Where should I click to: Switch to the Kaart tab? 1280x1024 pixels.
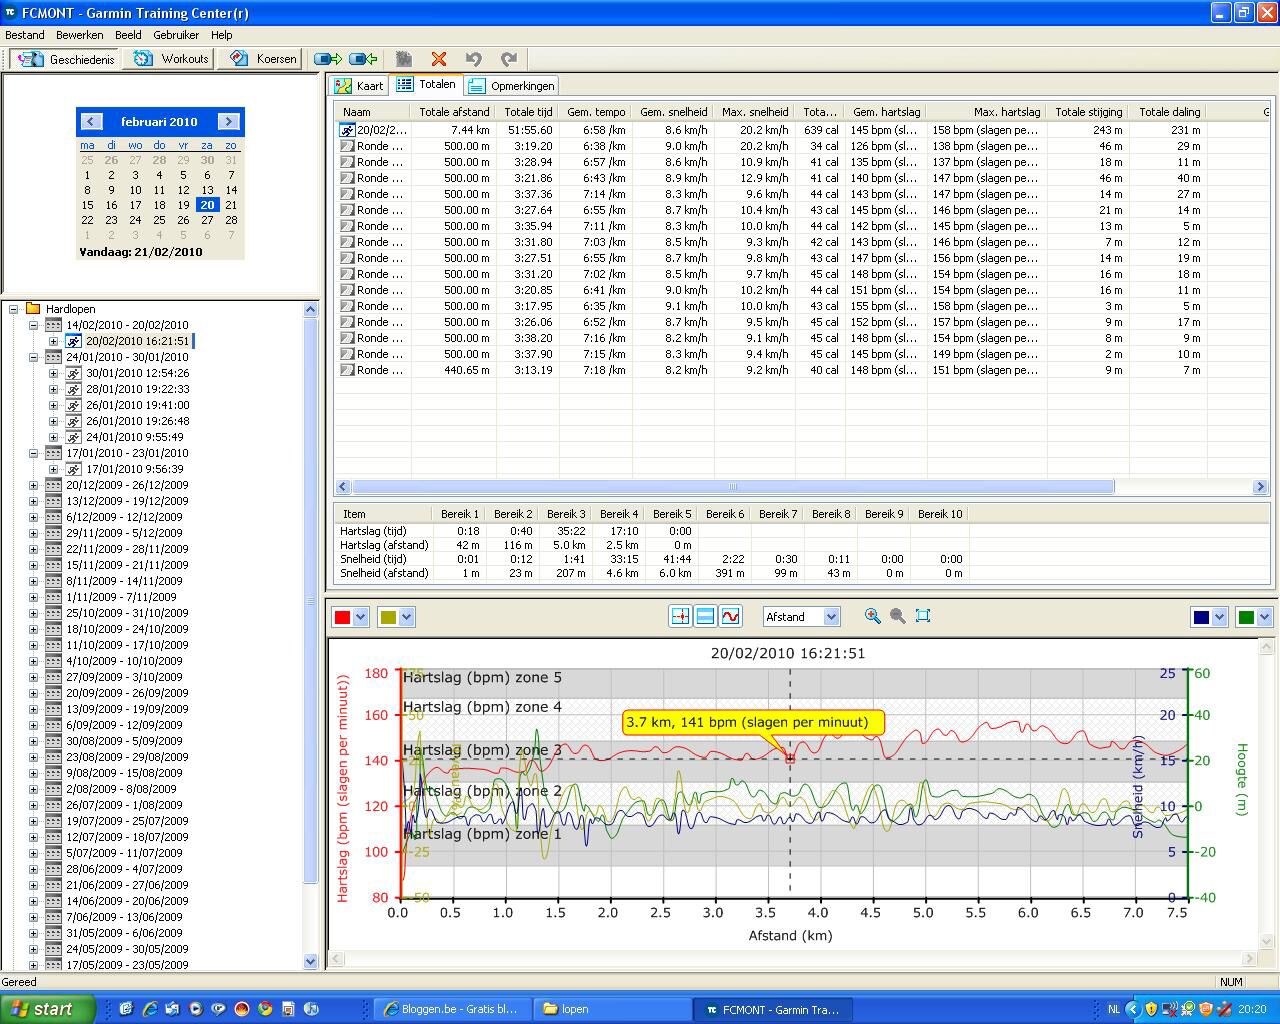(360, 86)
